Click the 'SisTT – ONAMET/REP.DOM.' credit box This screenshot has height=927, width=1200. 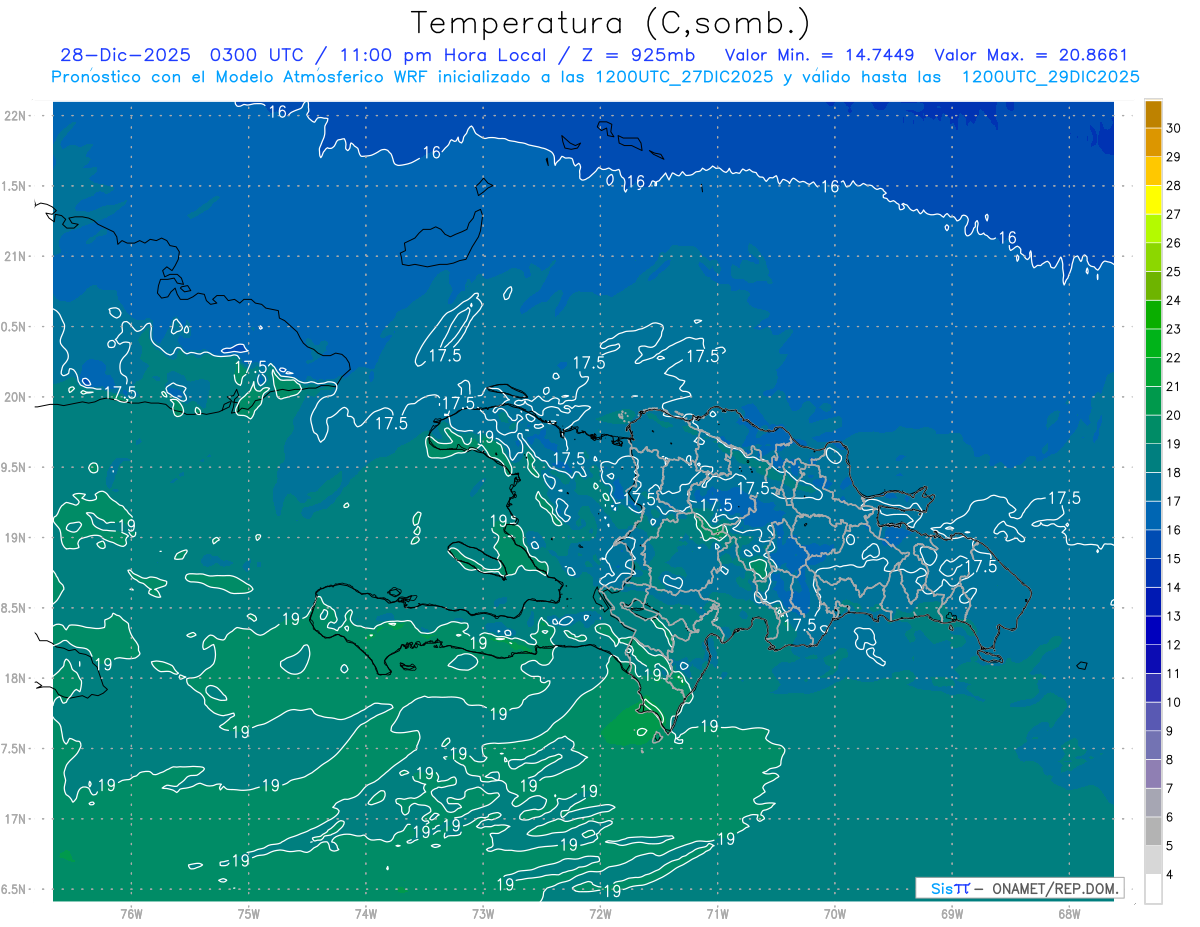[x=1019, y=888]
